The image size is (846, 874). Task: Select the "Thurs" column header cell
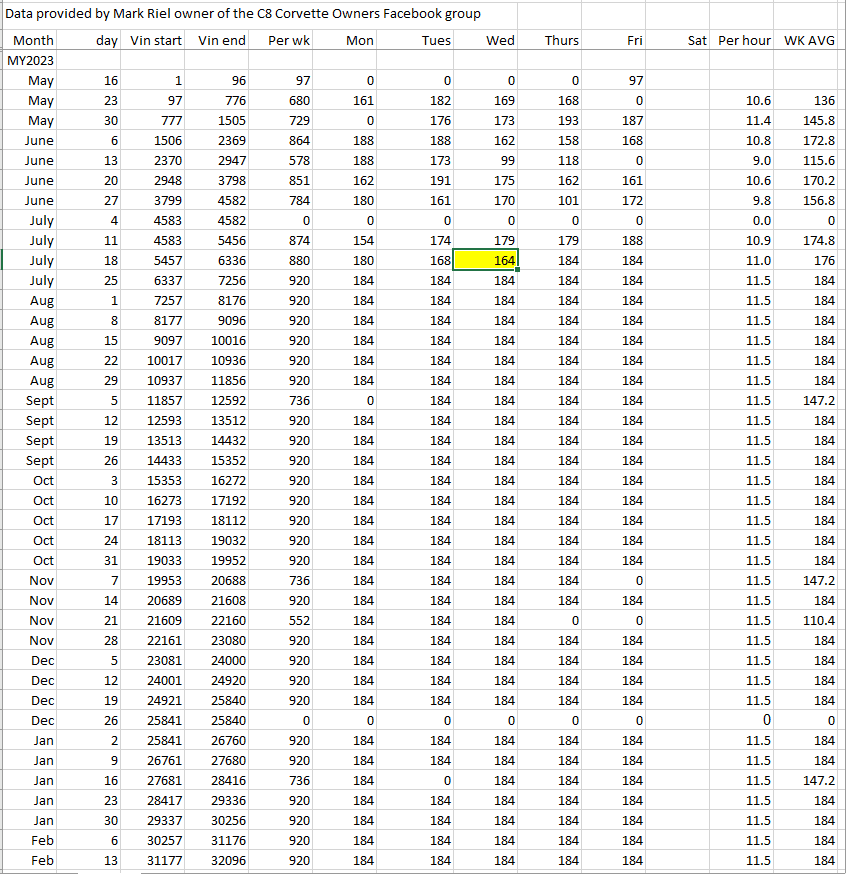point(551,41)
